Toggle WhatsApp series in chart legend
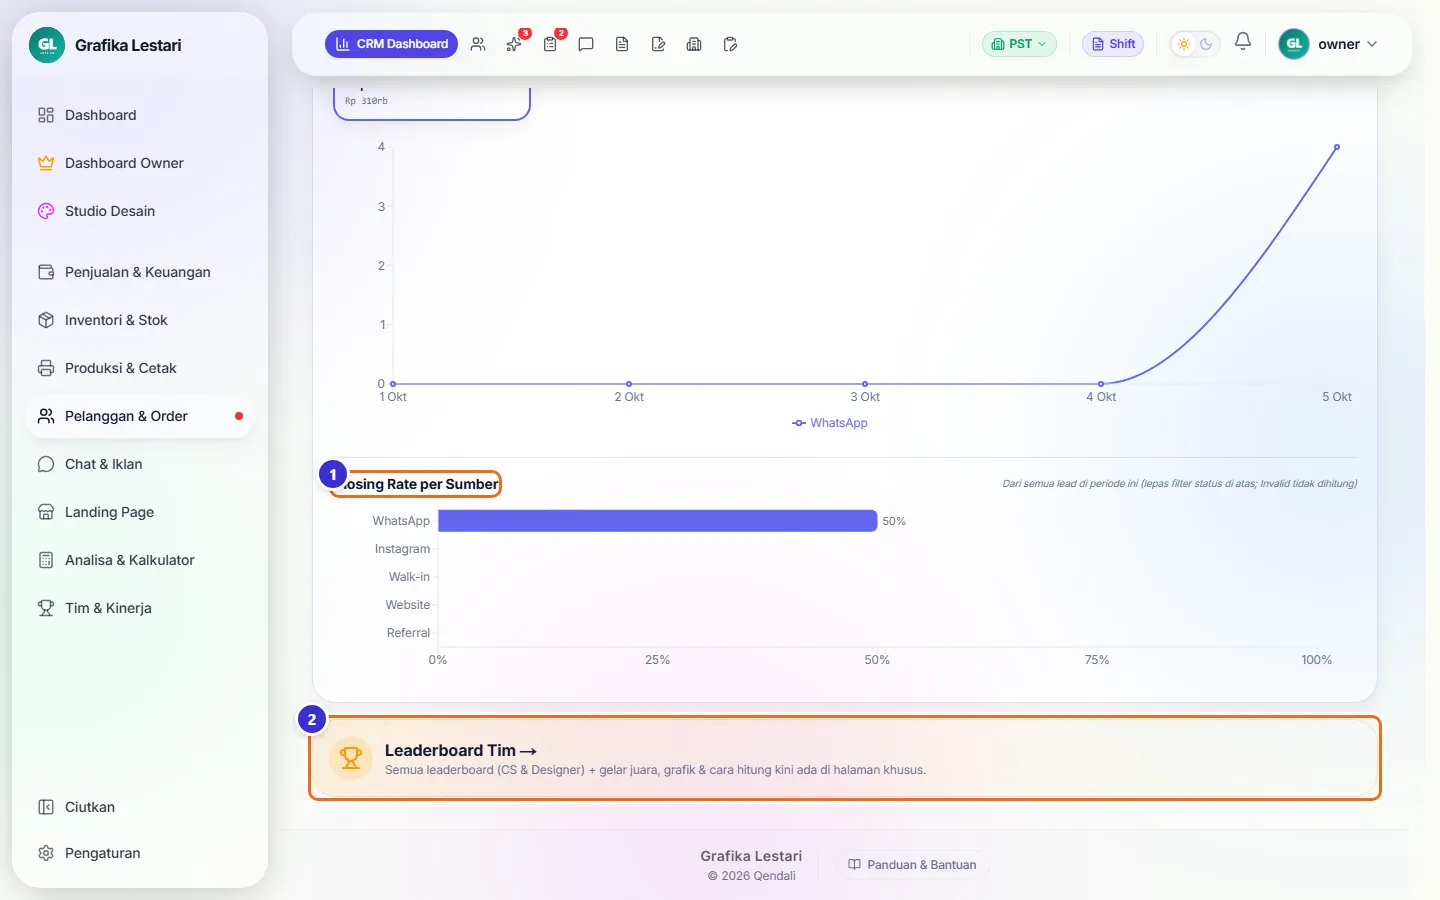Image resolution: width=1440 pixels, height=900 pixels. coord(830,423)
